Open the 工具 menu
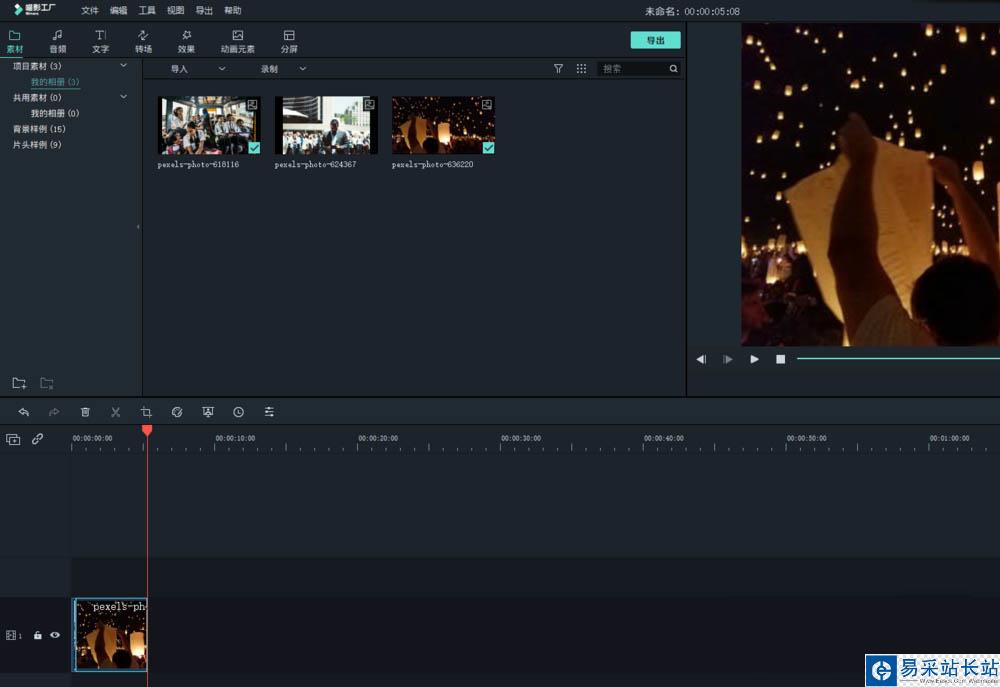The width and height of the screenshot is (1000, 687). pyautogui.click(x=147, y=10)
